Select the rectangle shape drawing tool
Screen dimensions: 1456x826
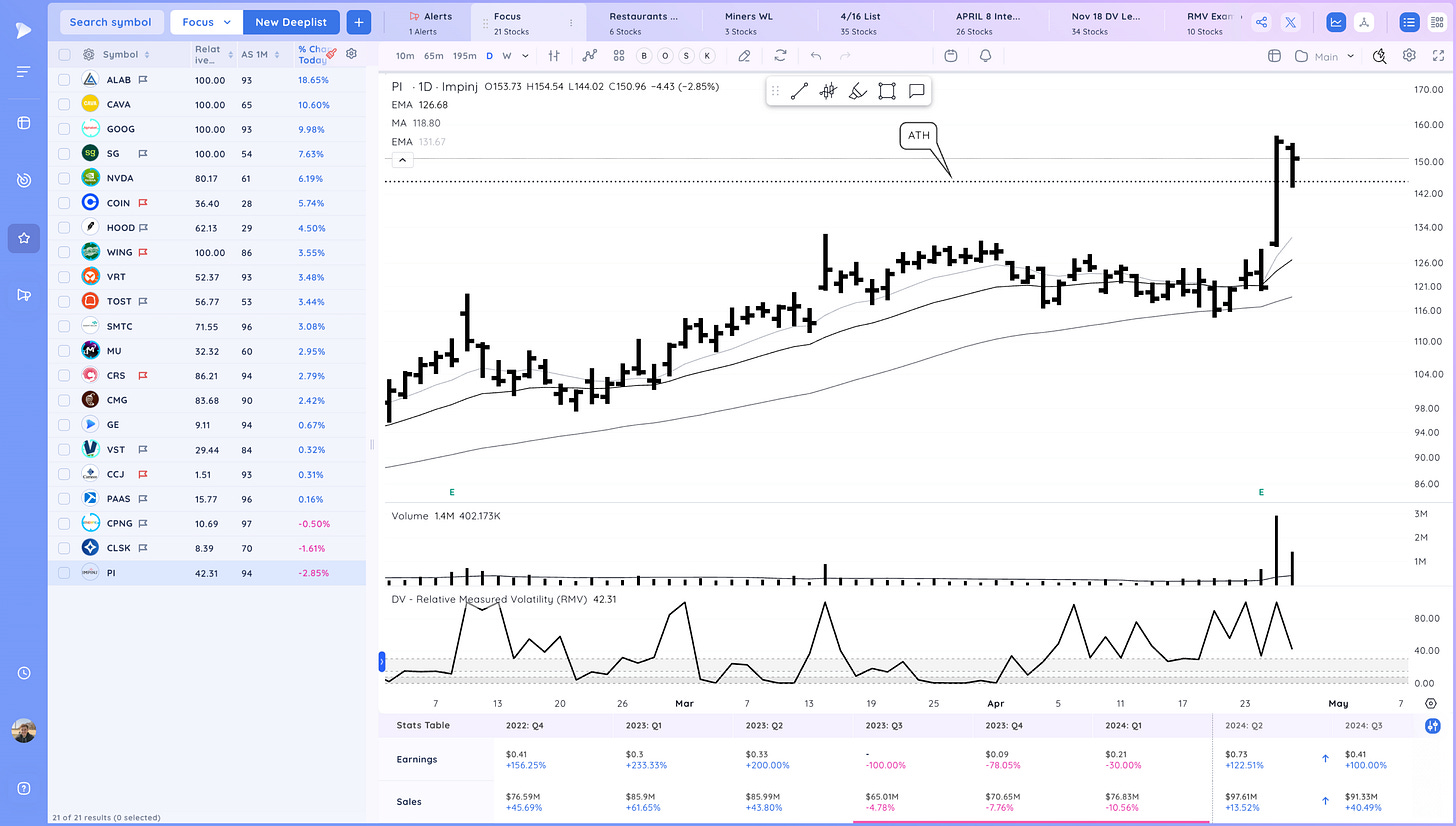[x=886, y=91]
